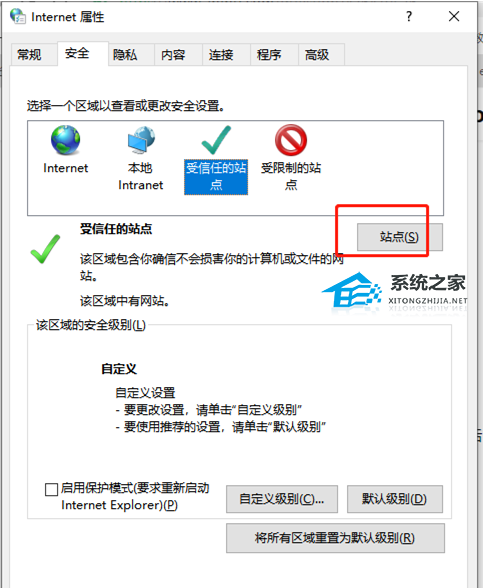
Task: Click the large green checkmark beside 受信任的站点
Action: click(45, 249)
